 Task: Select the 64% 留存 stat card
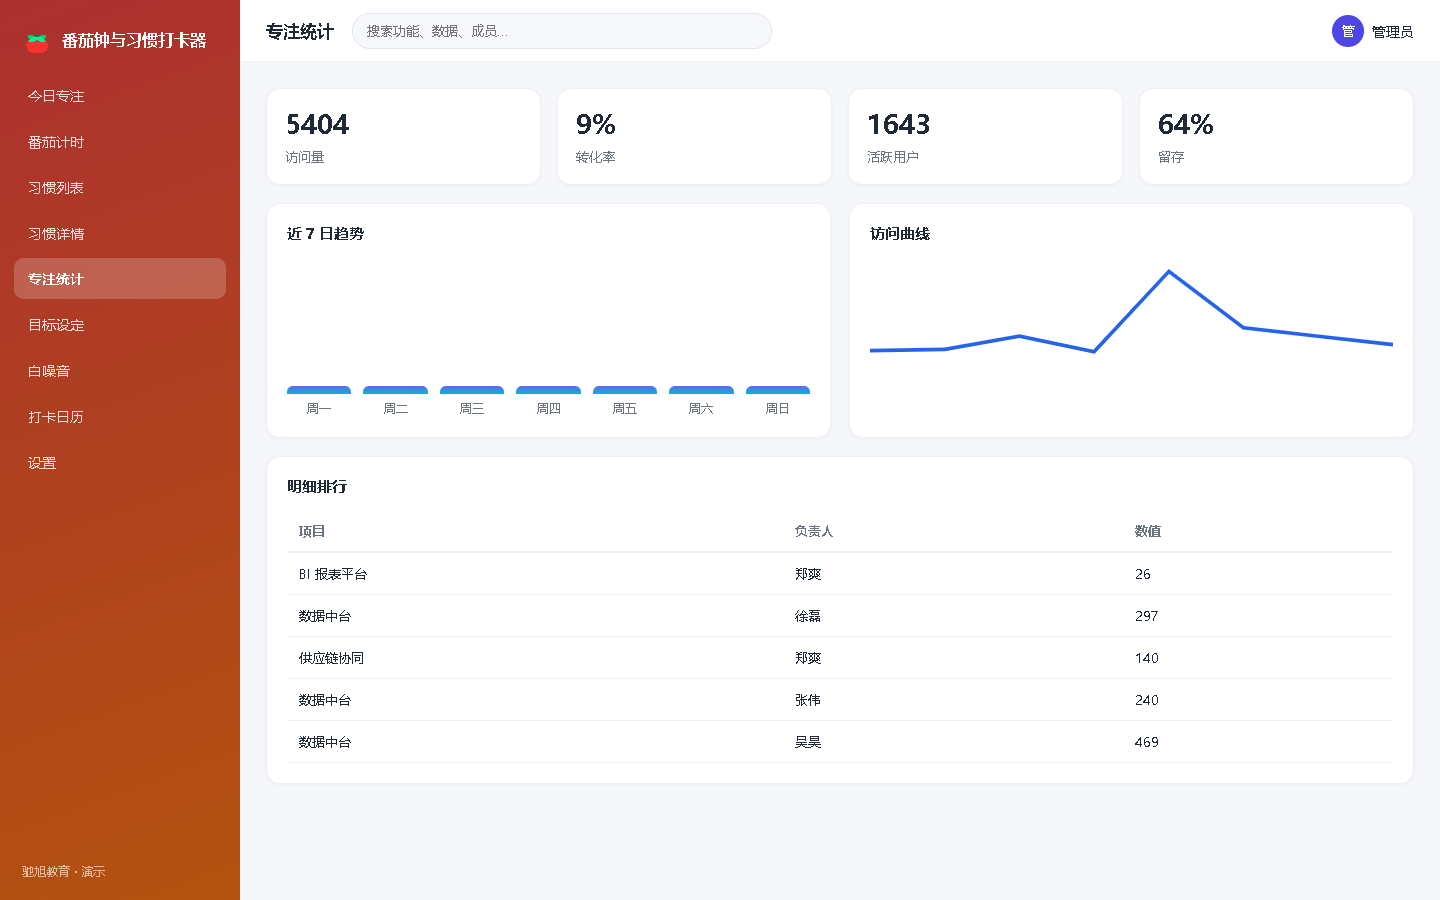pos(1276,137)
